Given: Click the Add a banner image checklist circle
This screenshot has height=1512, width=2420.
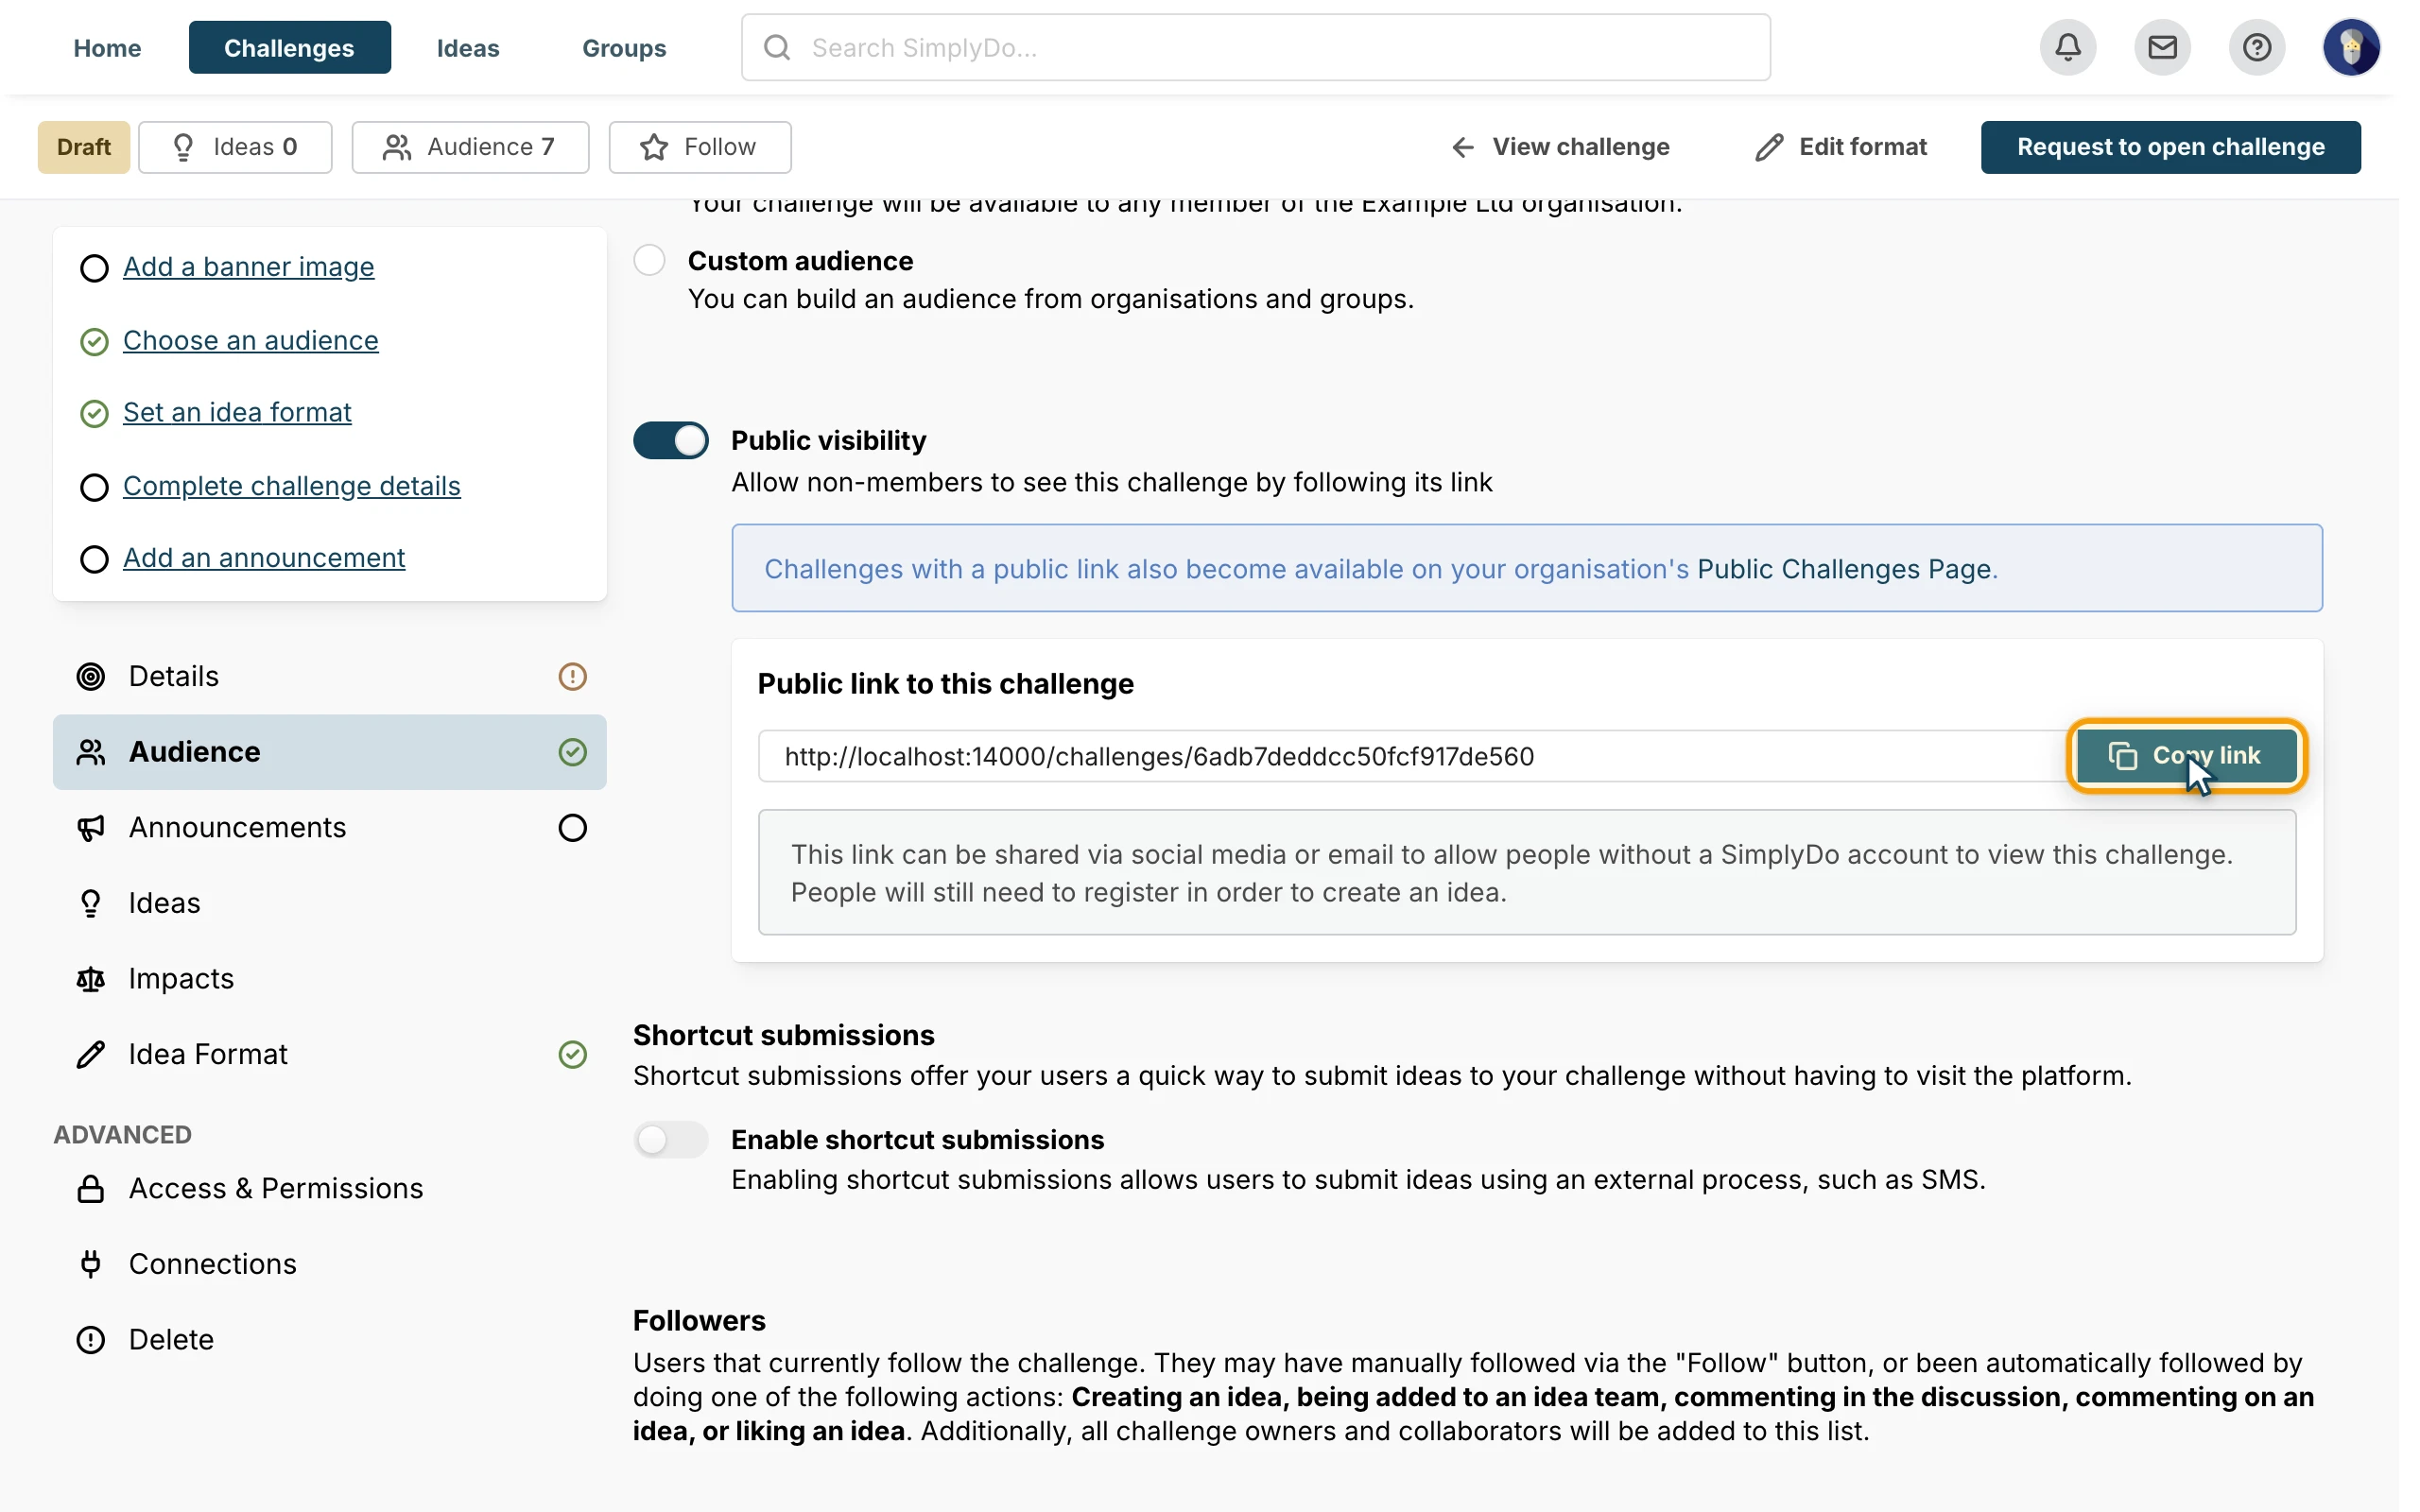Looking at the screenshot, I should click(x=94, y=268).
